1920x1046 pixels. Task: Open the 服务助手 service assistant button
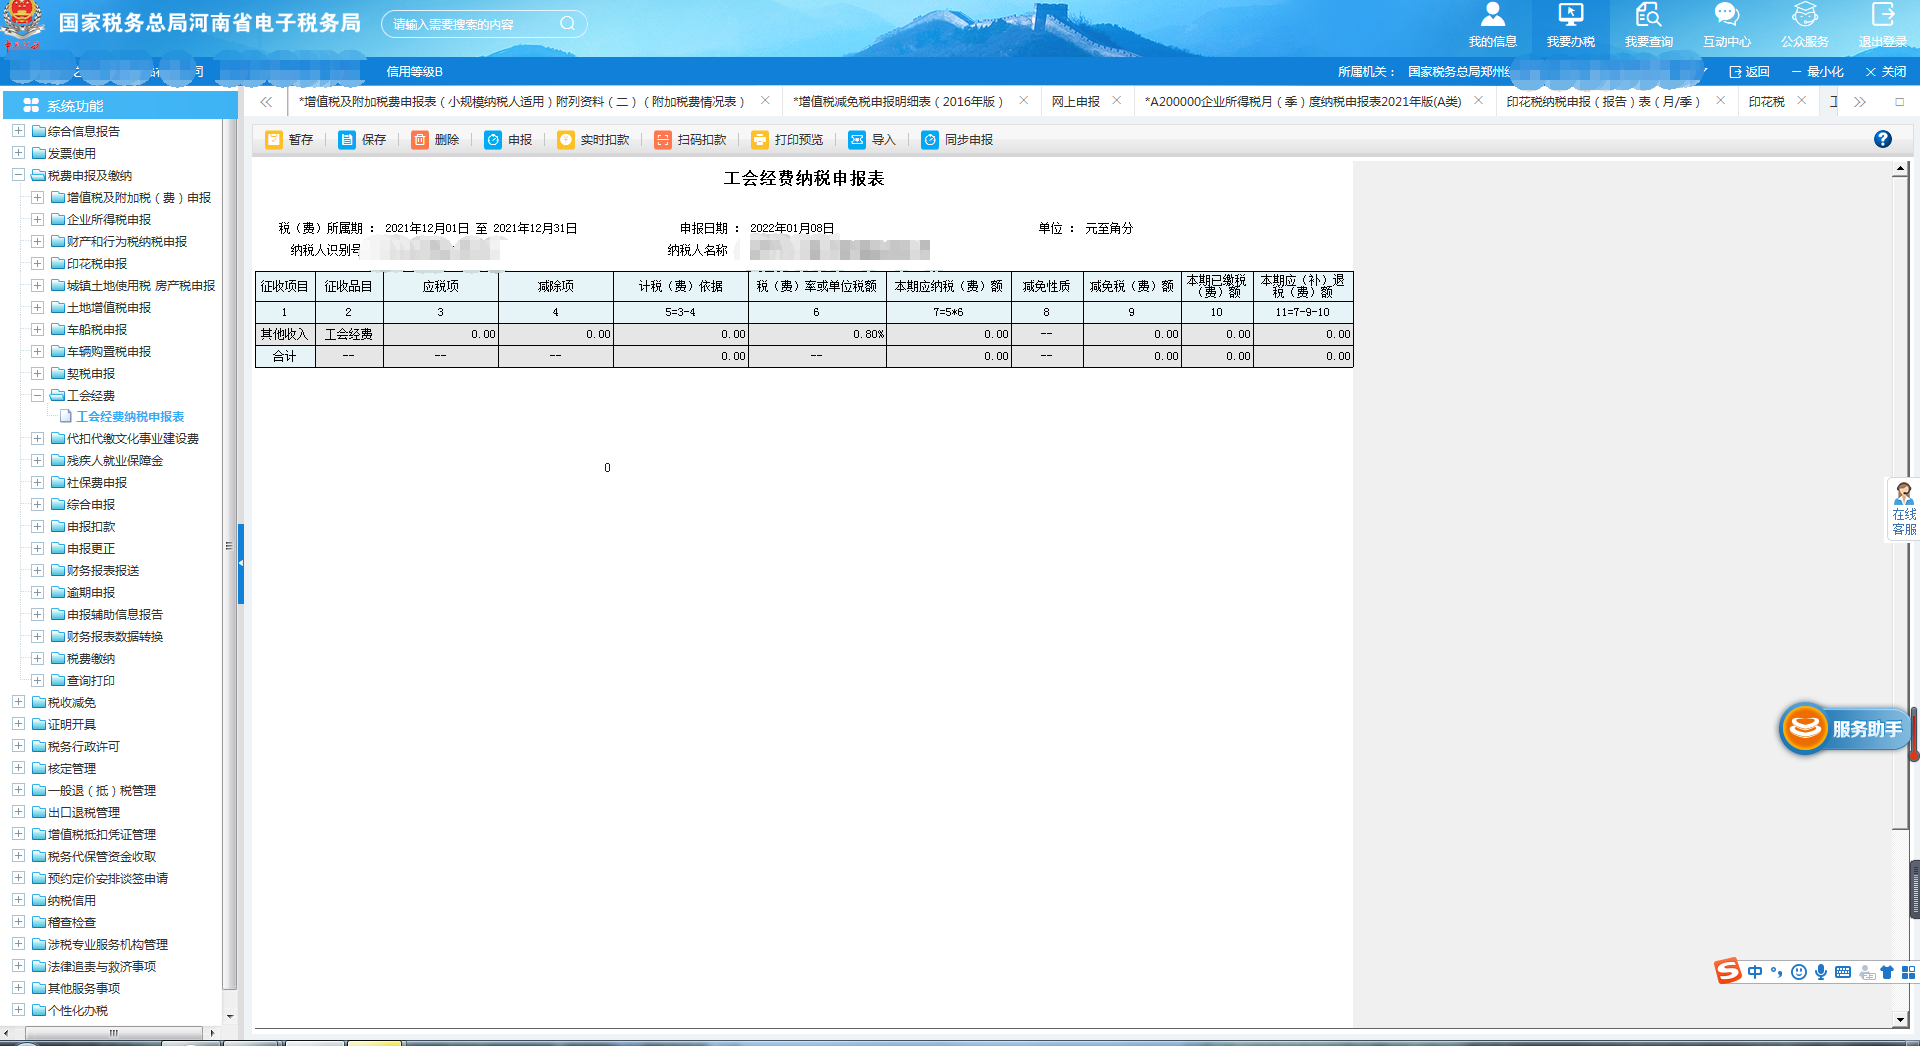point(1844,729)
